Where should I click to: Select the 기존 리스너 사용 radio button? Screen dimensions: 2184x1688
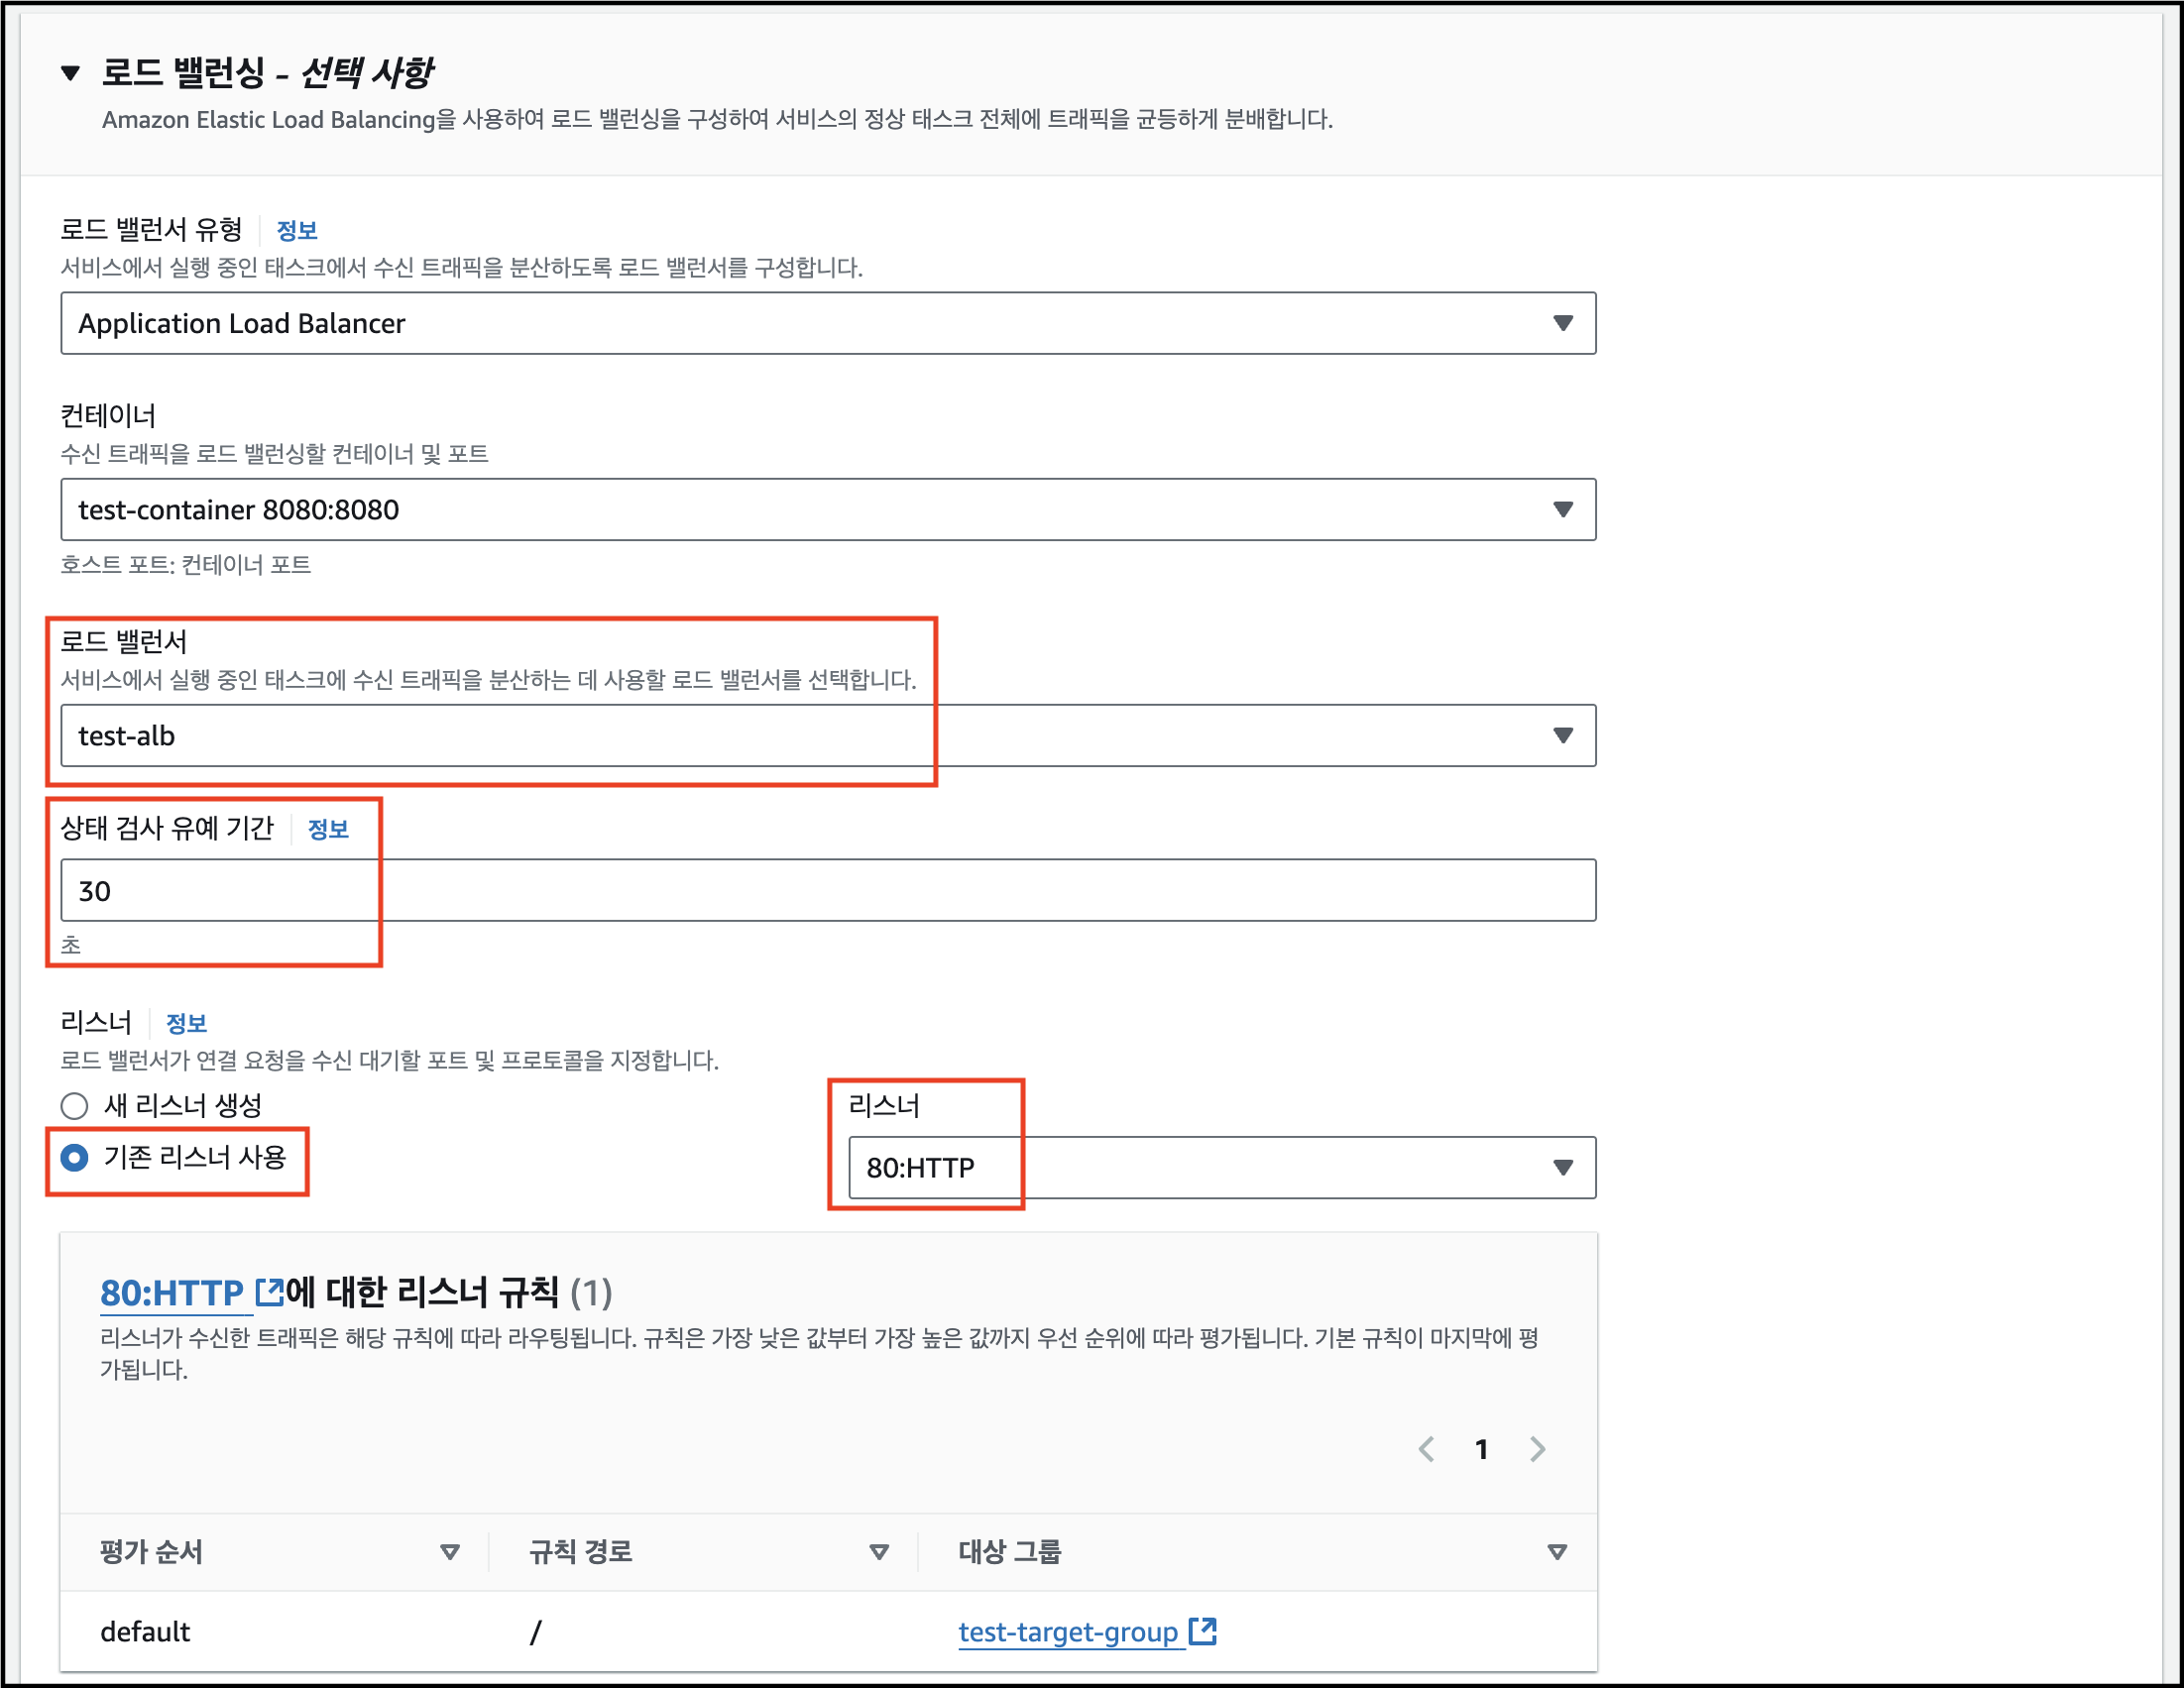(x=75, y=1158)
